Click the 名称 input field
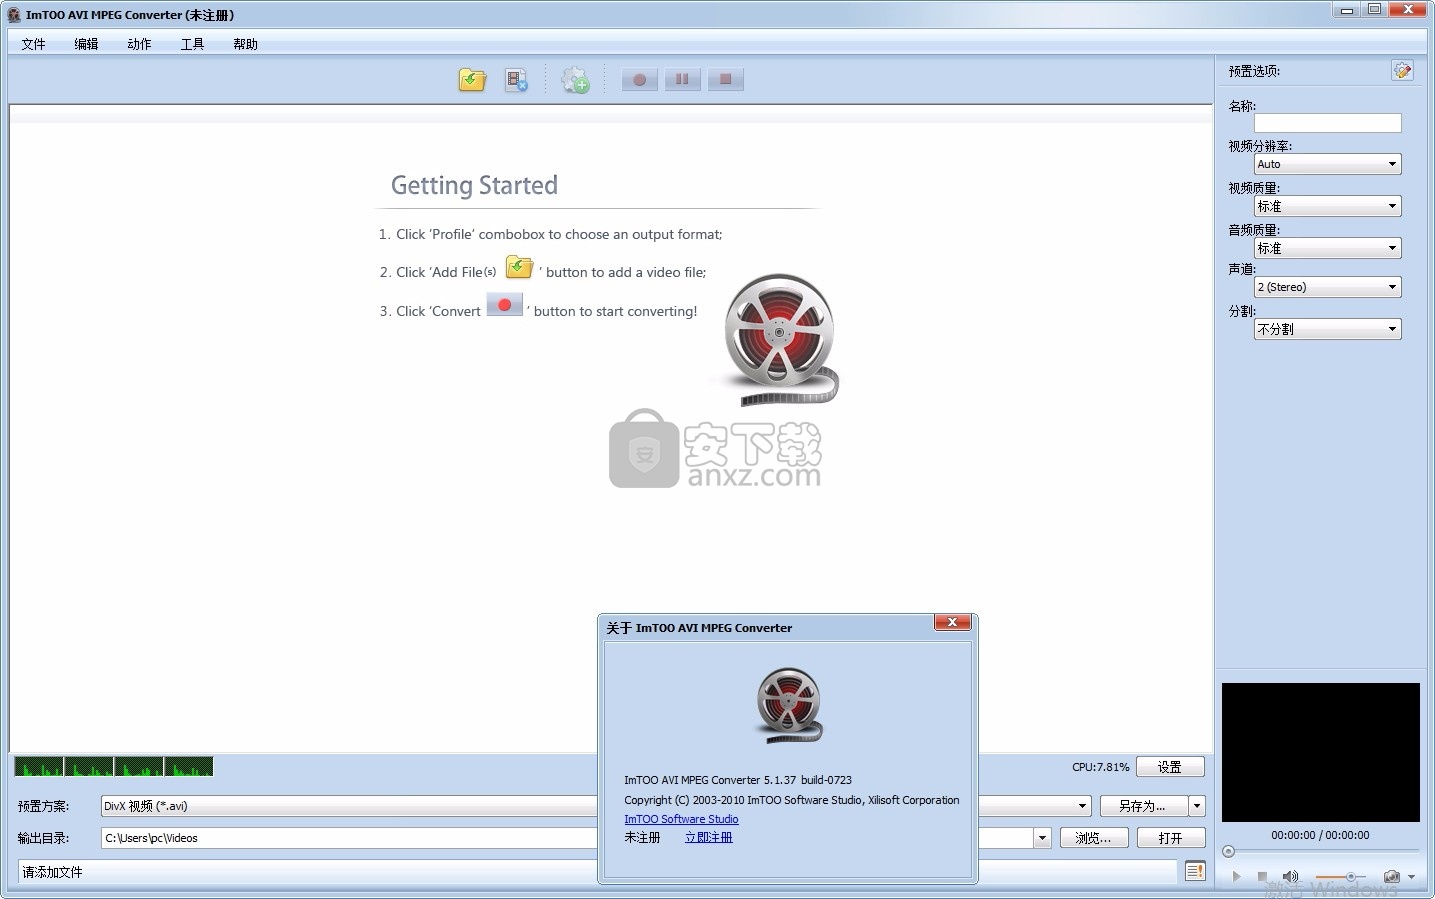Viewport: 1435px width, 899px height. coord(1327,122)
